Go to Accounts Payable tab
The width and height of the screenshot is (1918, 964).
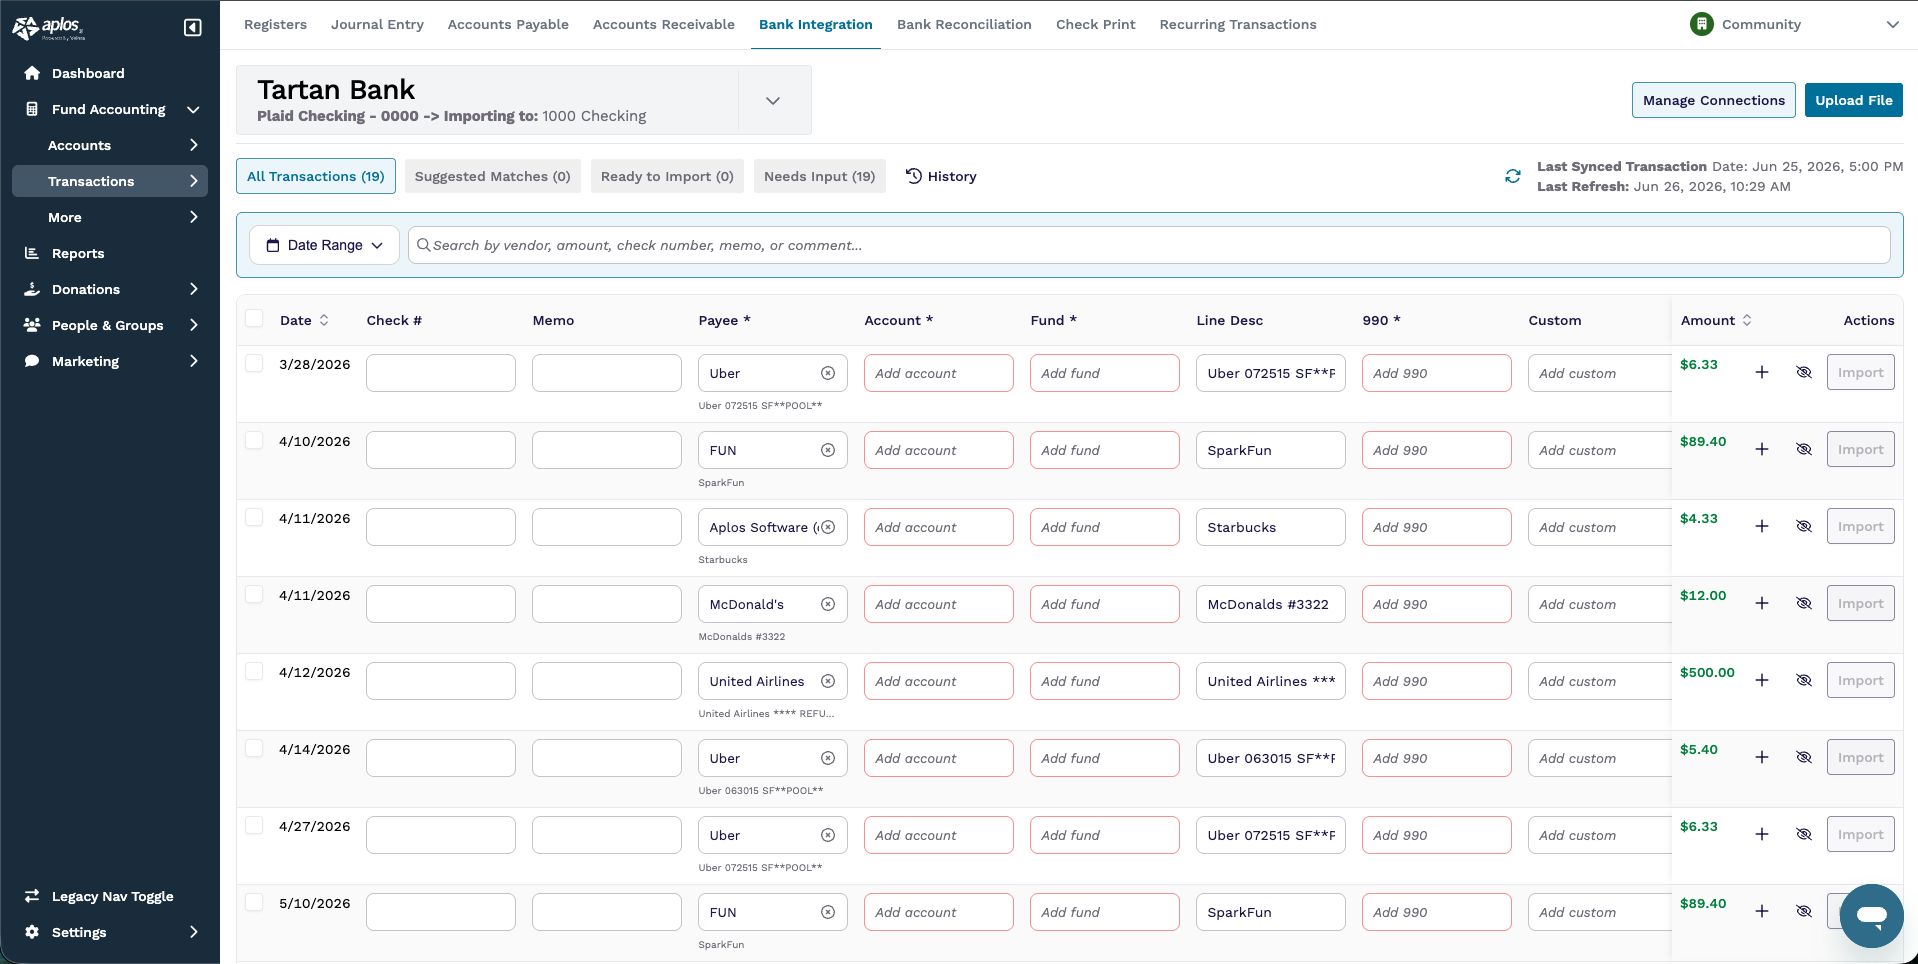(x=508, y=24)
